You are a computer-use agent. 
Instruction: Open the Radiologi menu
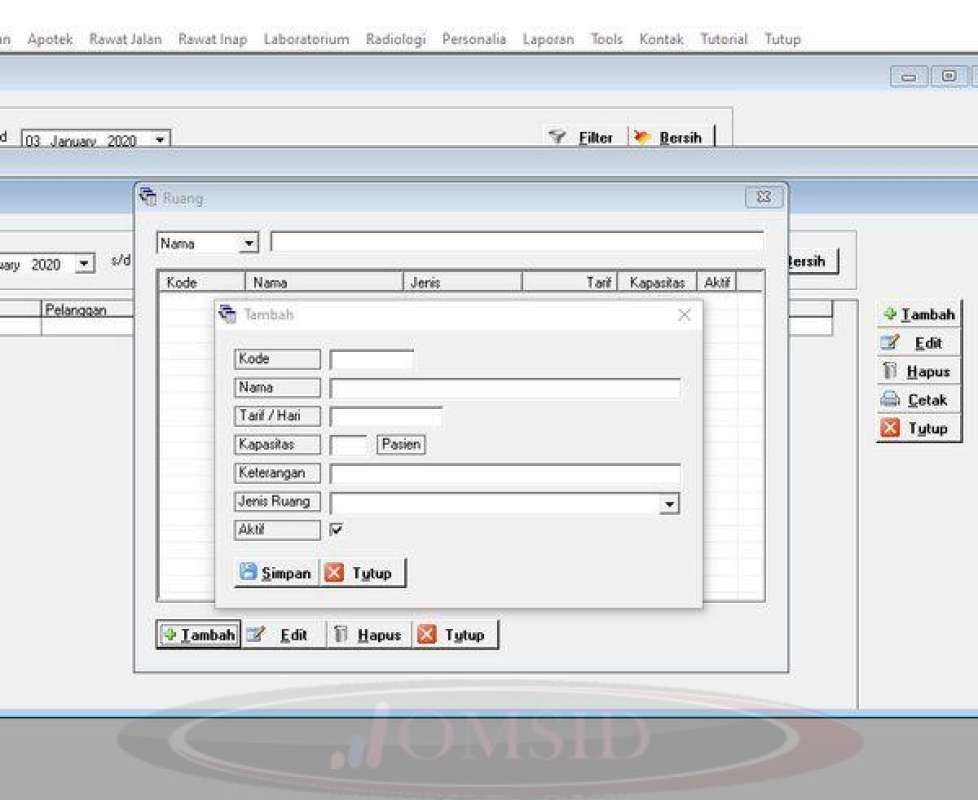(395, 39)
